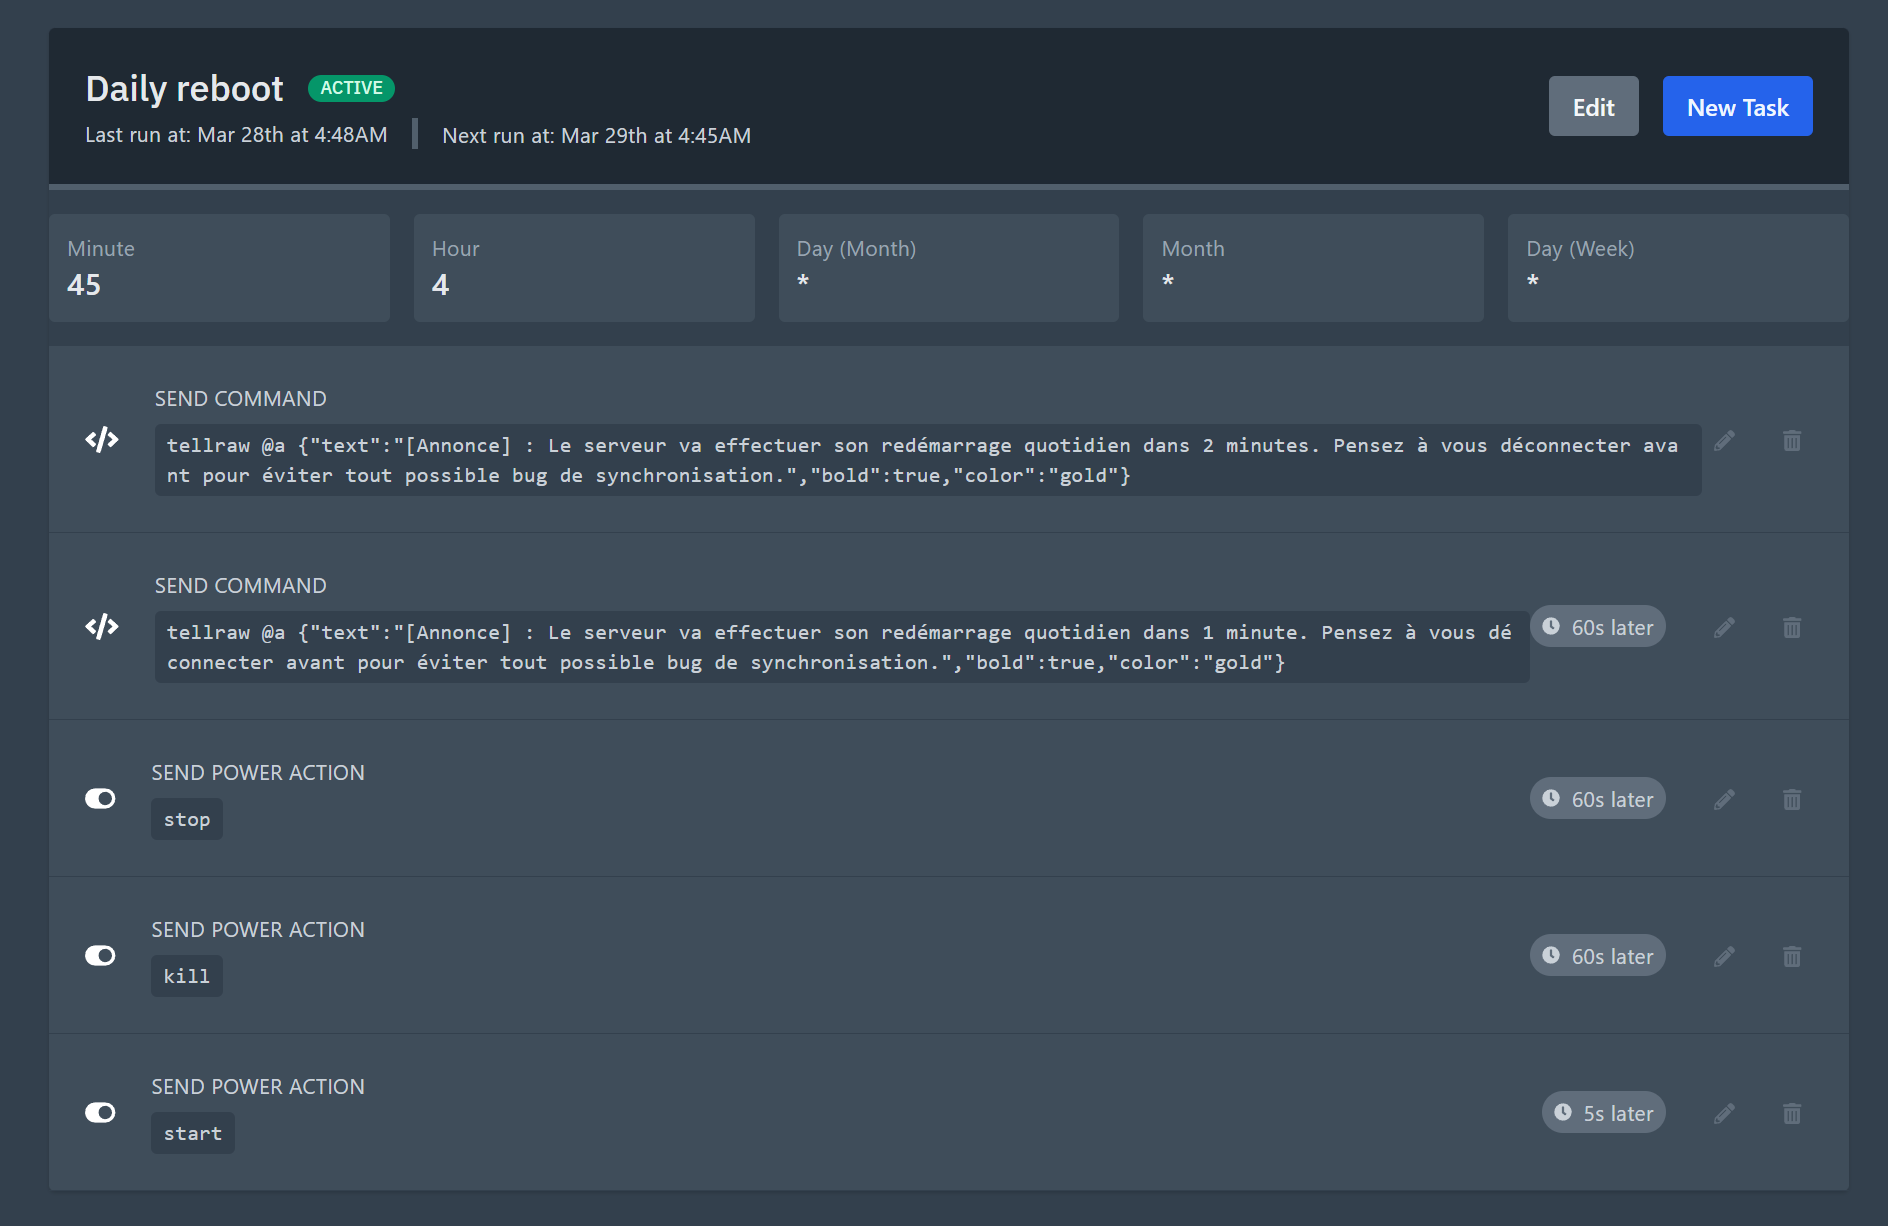Click the kill payload label
The image size is (1888, 1226).
[x=187, y=976]
